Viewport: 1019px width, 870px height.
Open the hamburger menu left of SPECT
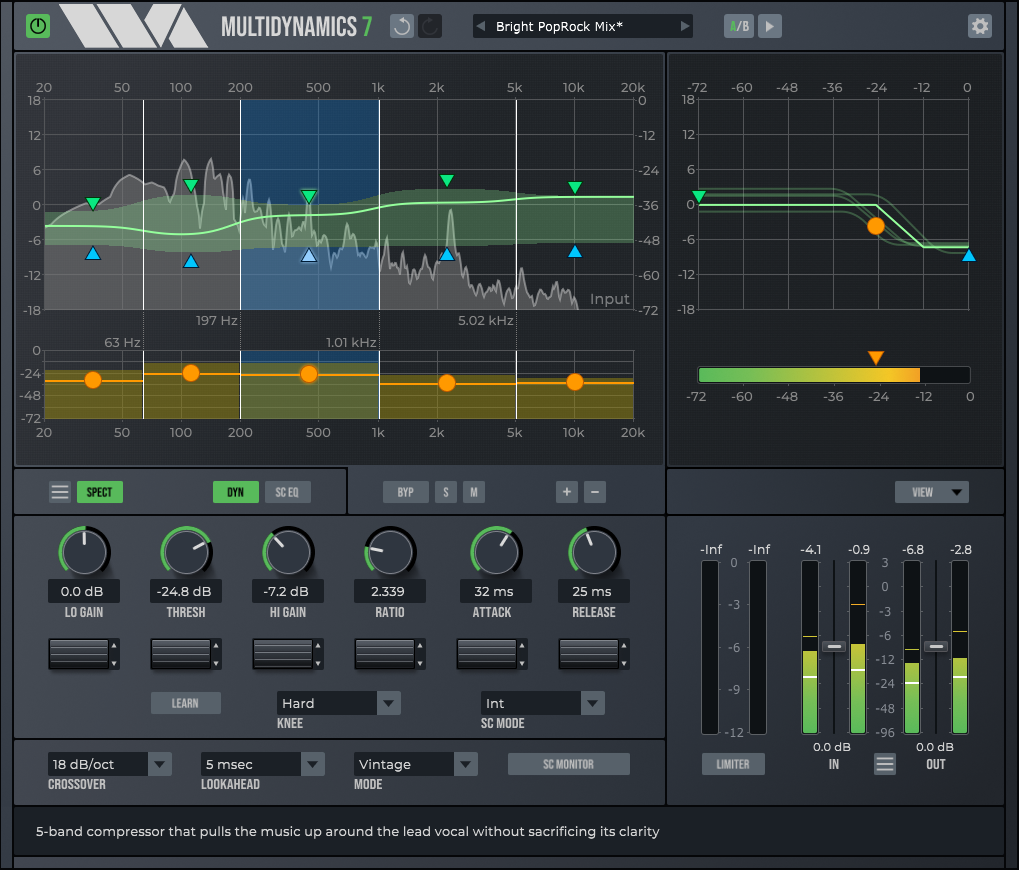(59, 491)
